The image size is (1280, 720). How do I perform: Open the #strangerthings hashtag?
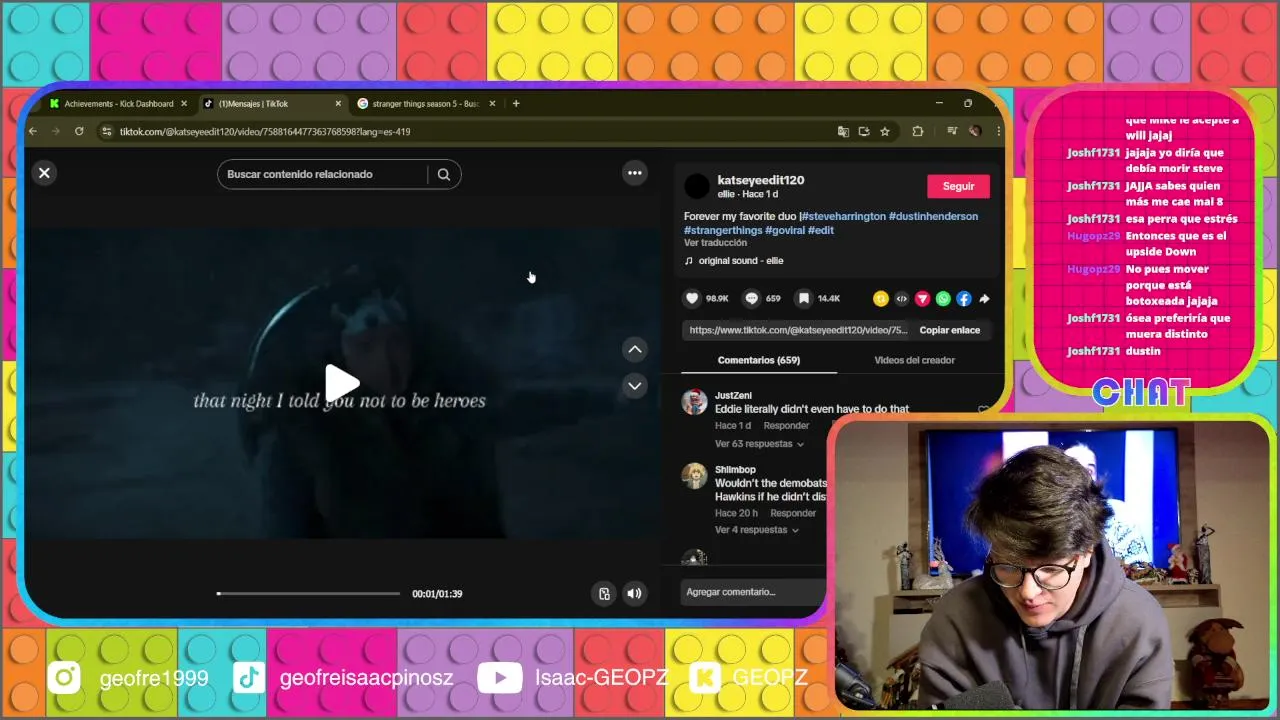click(723, 230)
